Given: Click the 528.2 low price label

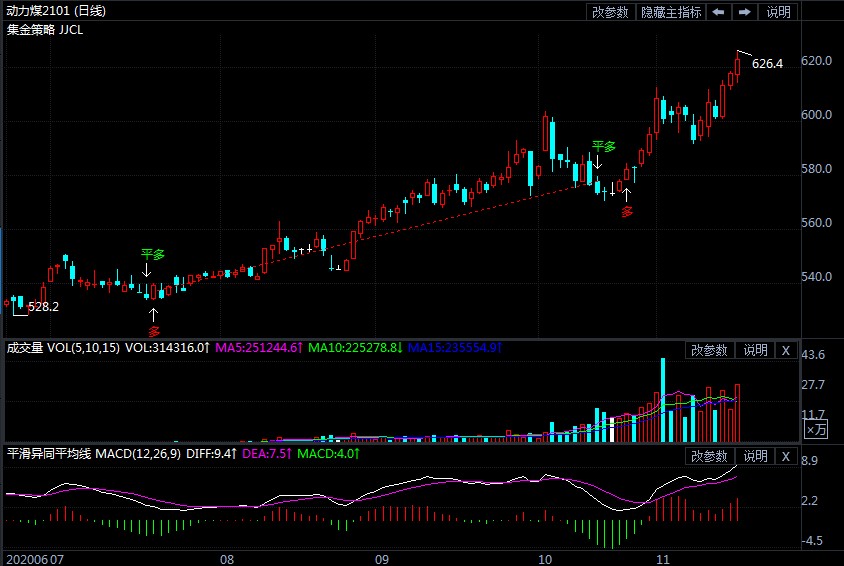Looking at the screenshot, I should pyautogui.click(x=43, y=307).
